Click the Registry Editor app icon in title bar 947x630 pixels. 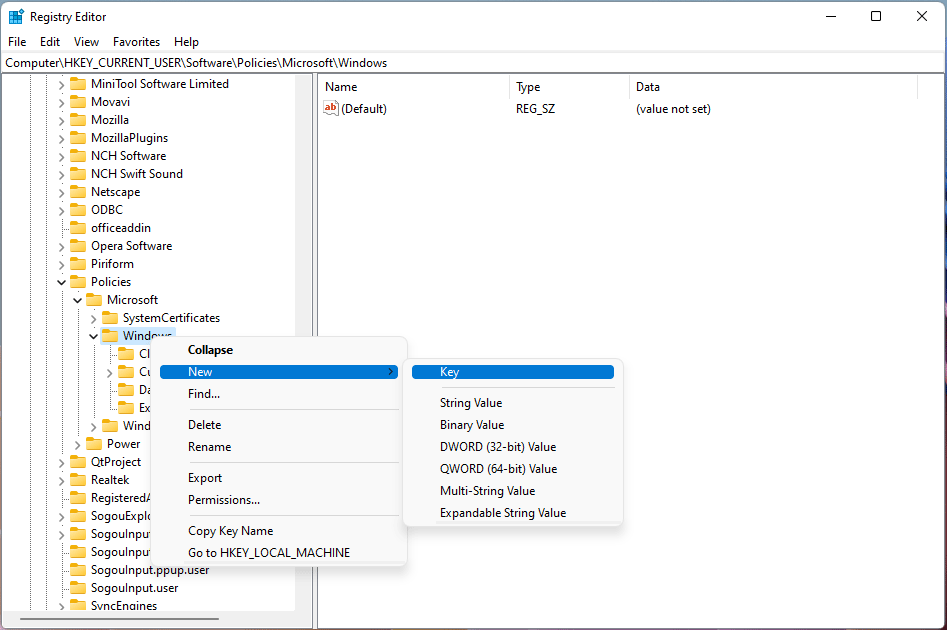click(16, 16)
